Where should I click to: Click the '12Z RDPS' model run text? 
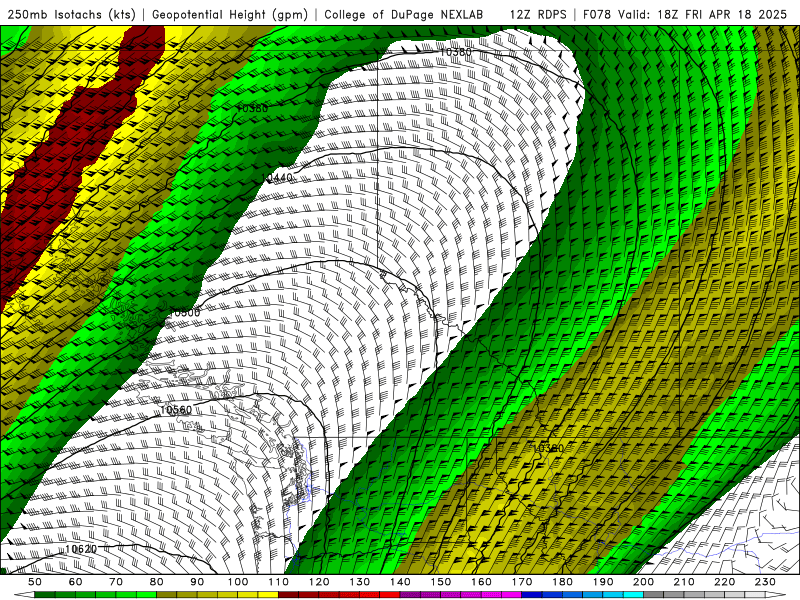click(538, 15)
